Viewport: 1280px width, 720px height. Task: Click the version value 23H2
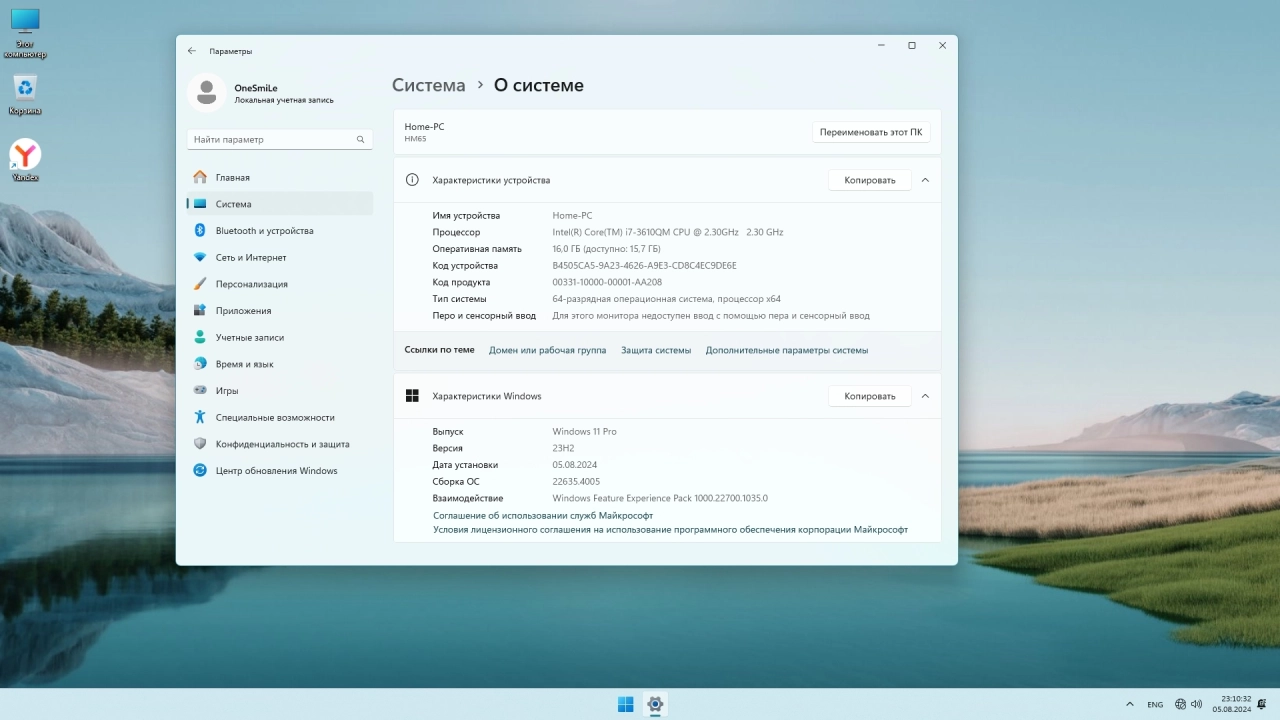(x=563, y=448)
